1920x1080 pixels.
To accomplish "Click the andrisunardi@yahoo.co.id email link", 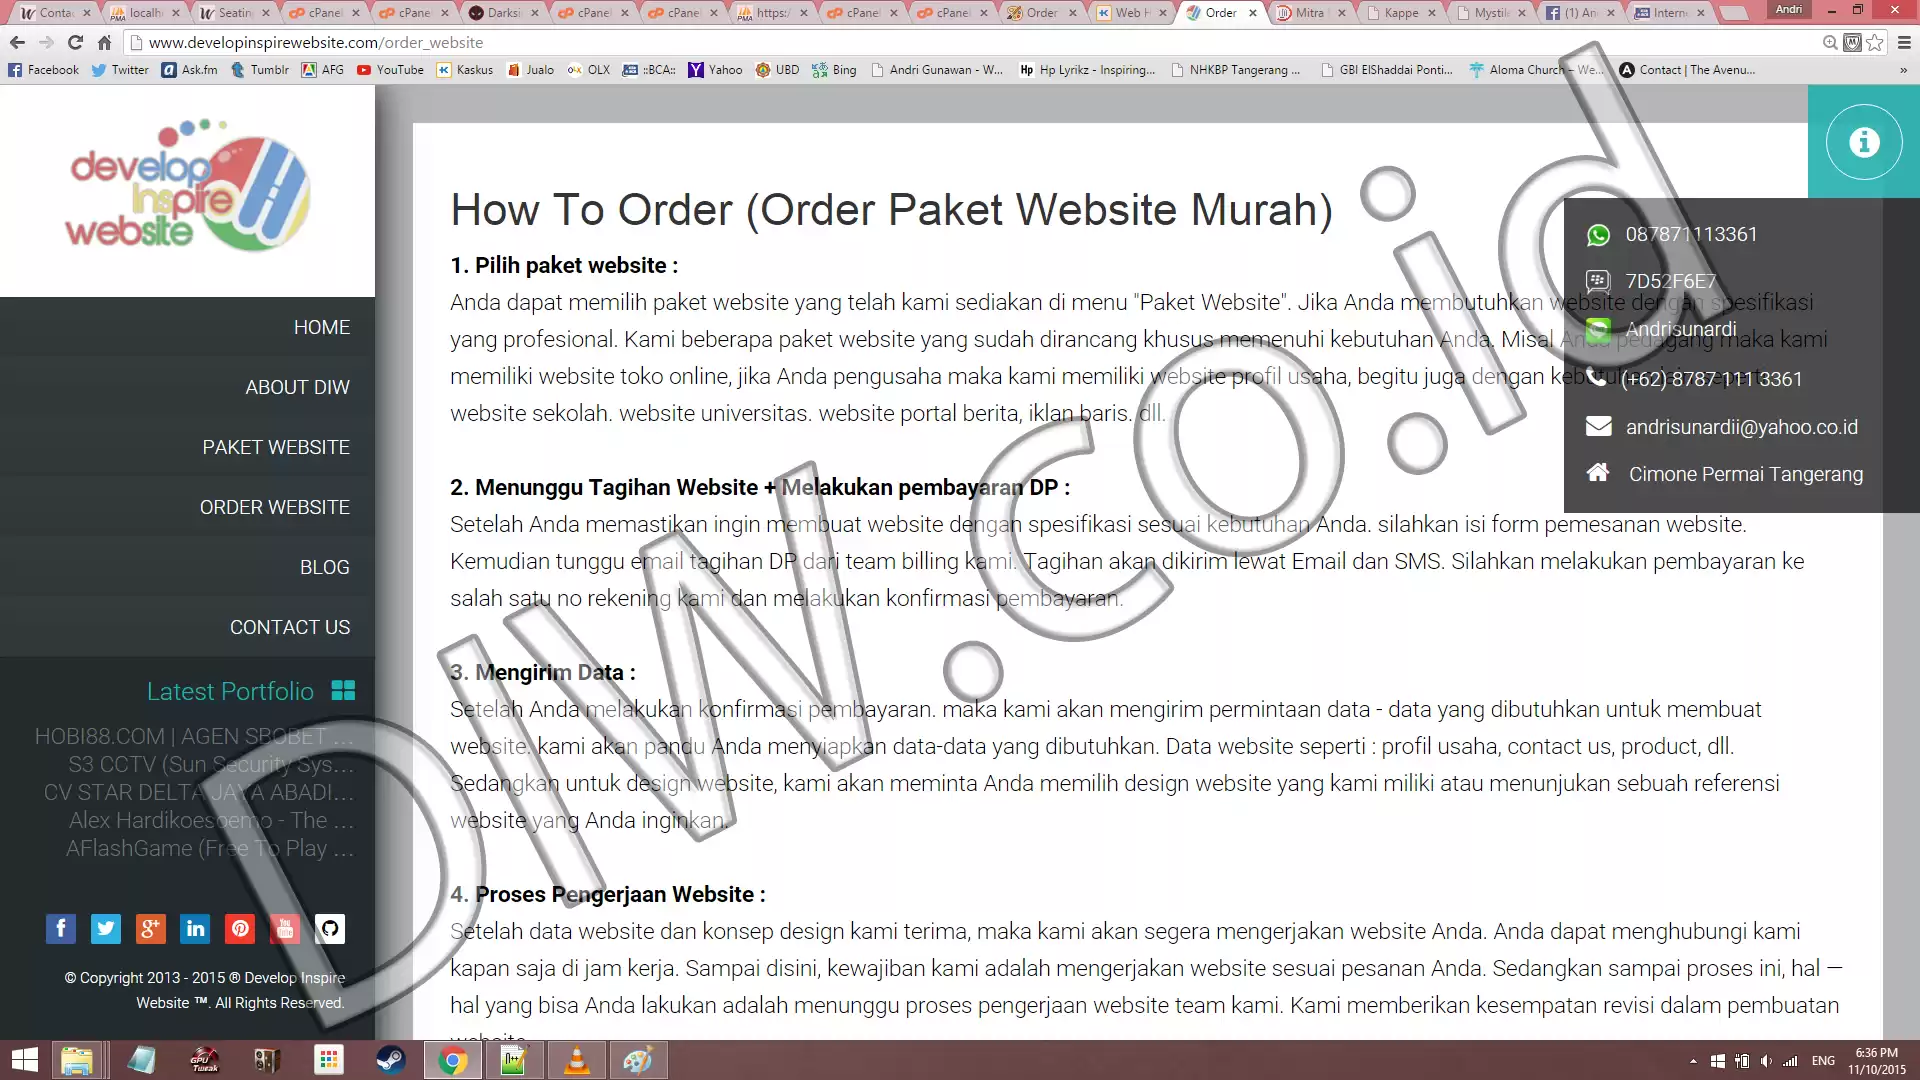I will tap(1742, 427).
